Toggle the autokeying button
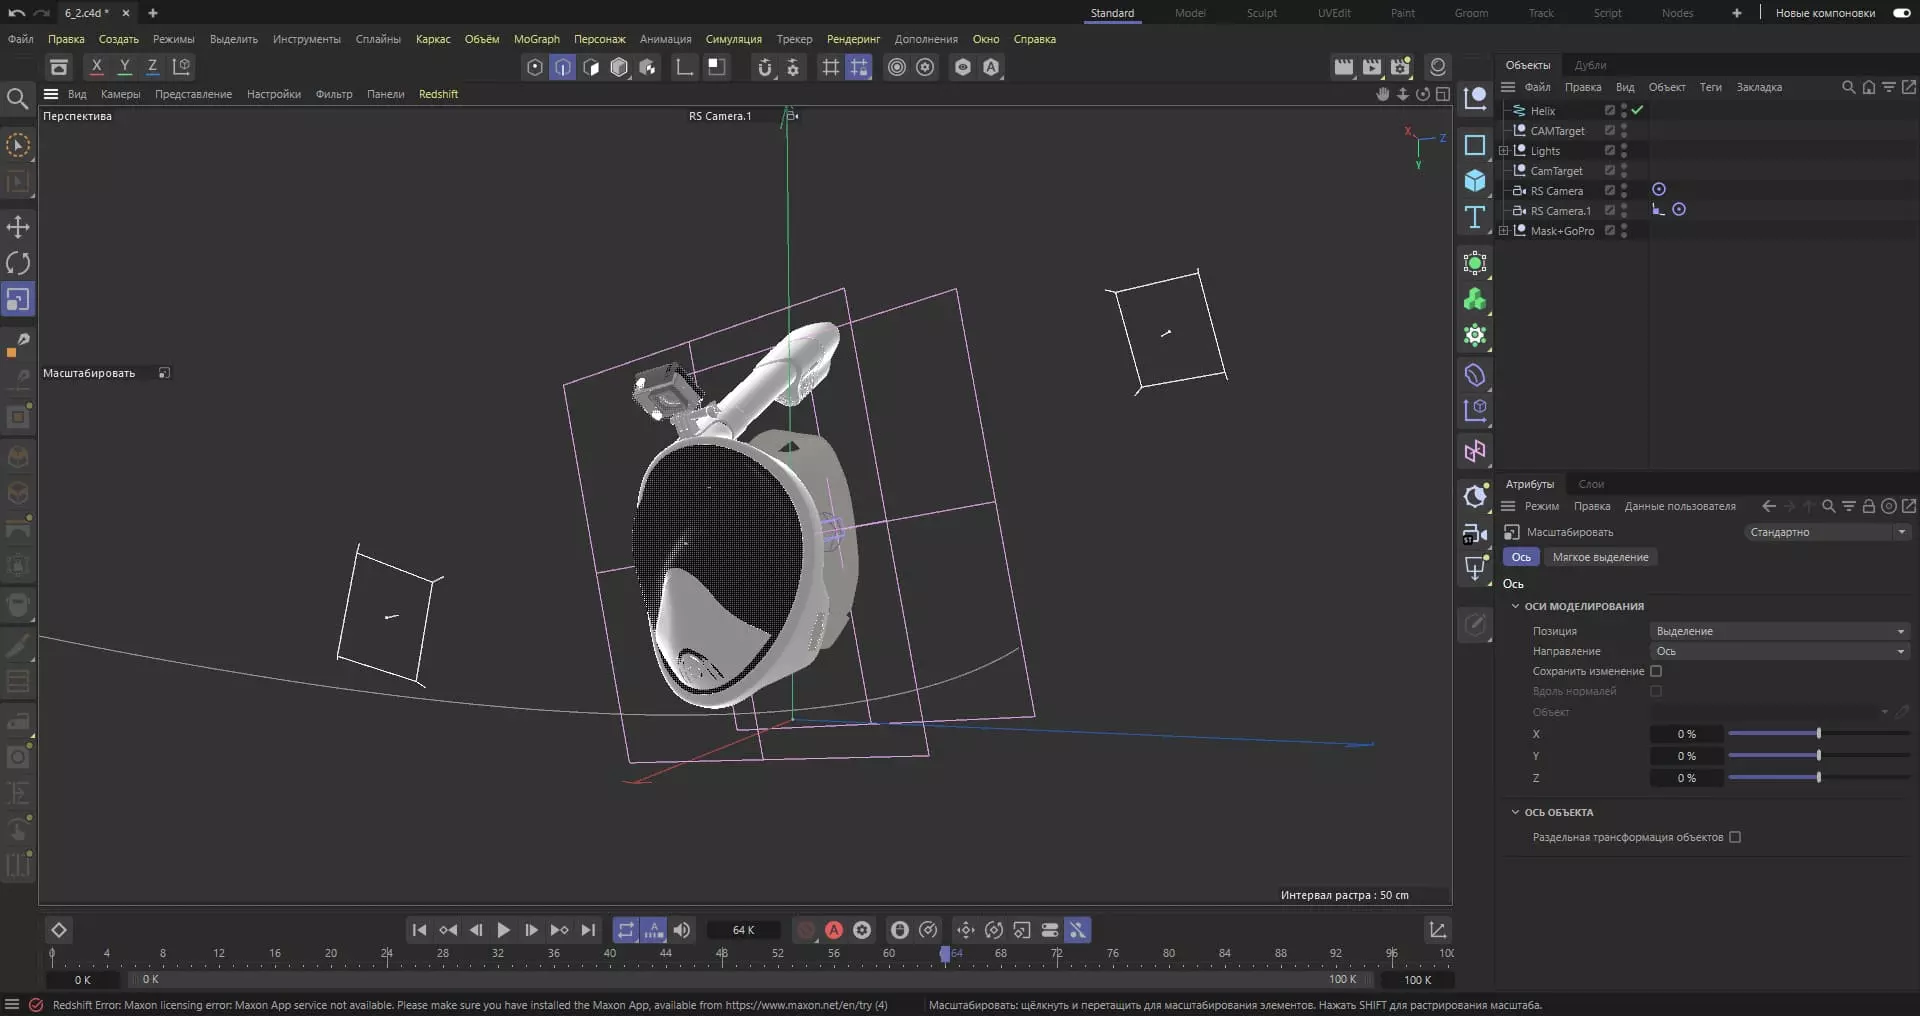The height and width of the screenshot is (1016, 1920). 834,930
